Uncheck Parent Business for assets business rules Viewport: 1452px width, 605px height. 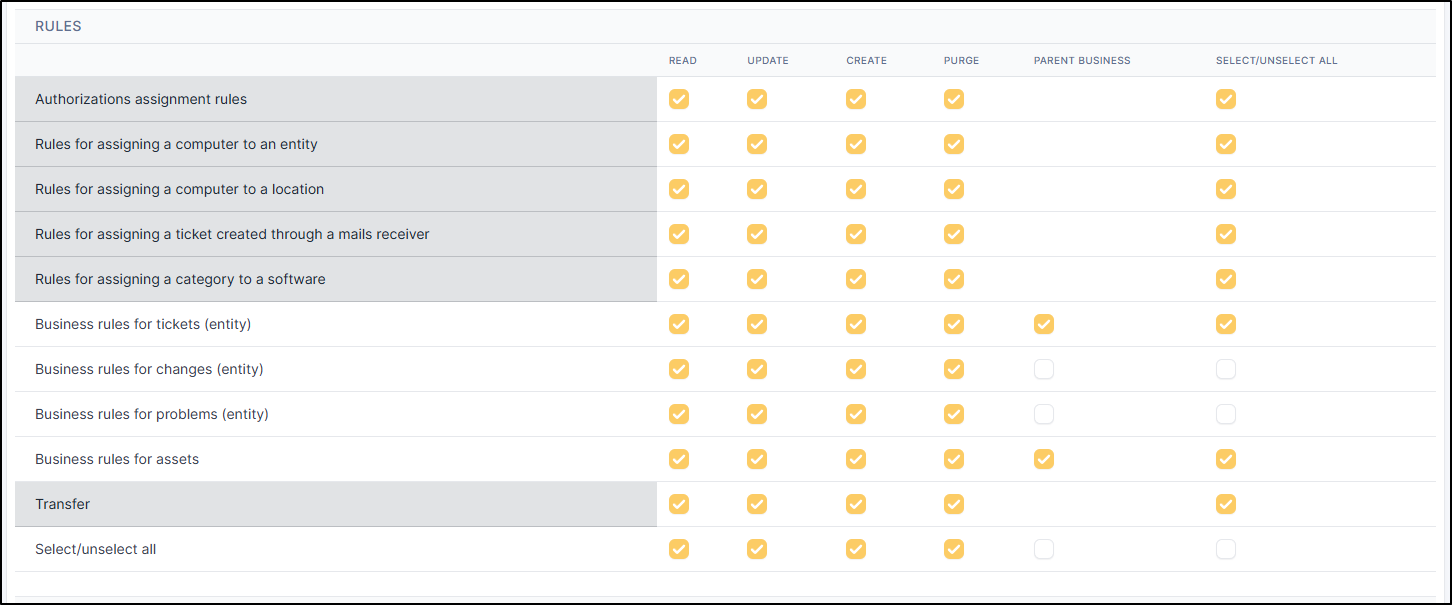coord(1044,459)
